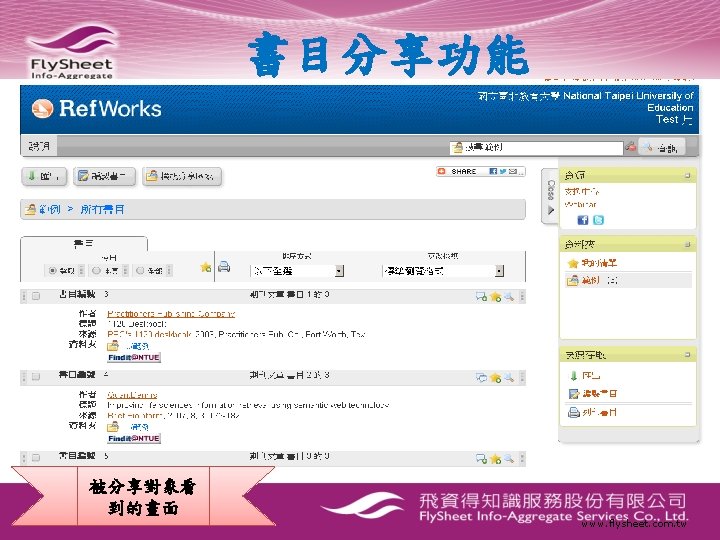Share via Facebook icon in SHARE bar

tap(493, 171)
